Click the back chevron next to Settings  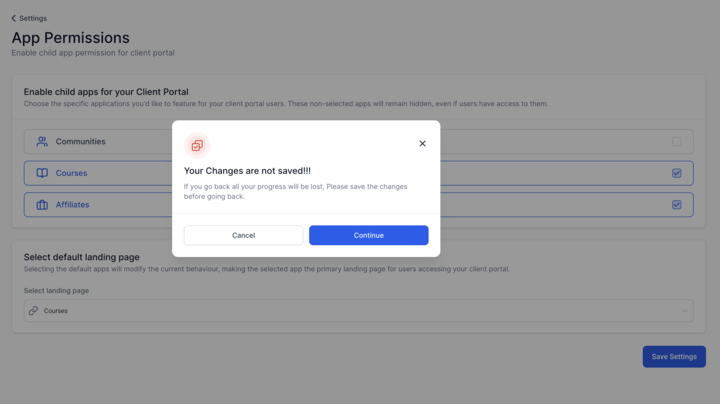(x=13, y=18)
